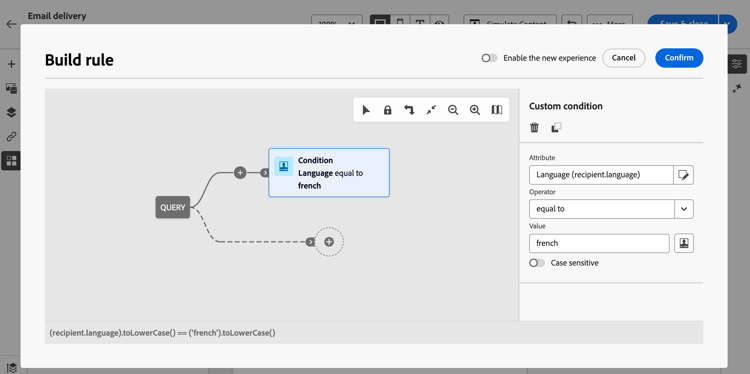Open the Operator dropdown arrow
The width and height of the screenshot is (750, 374).
click(x=684, y=209)
